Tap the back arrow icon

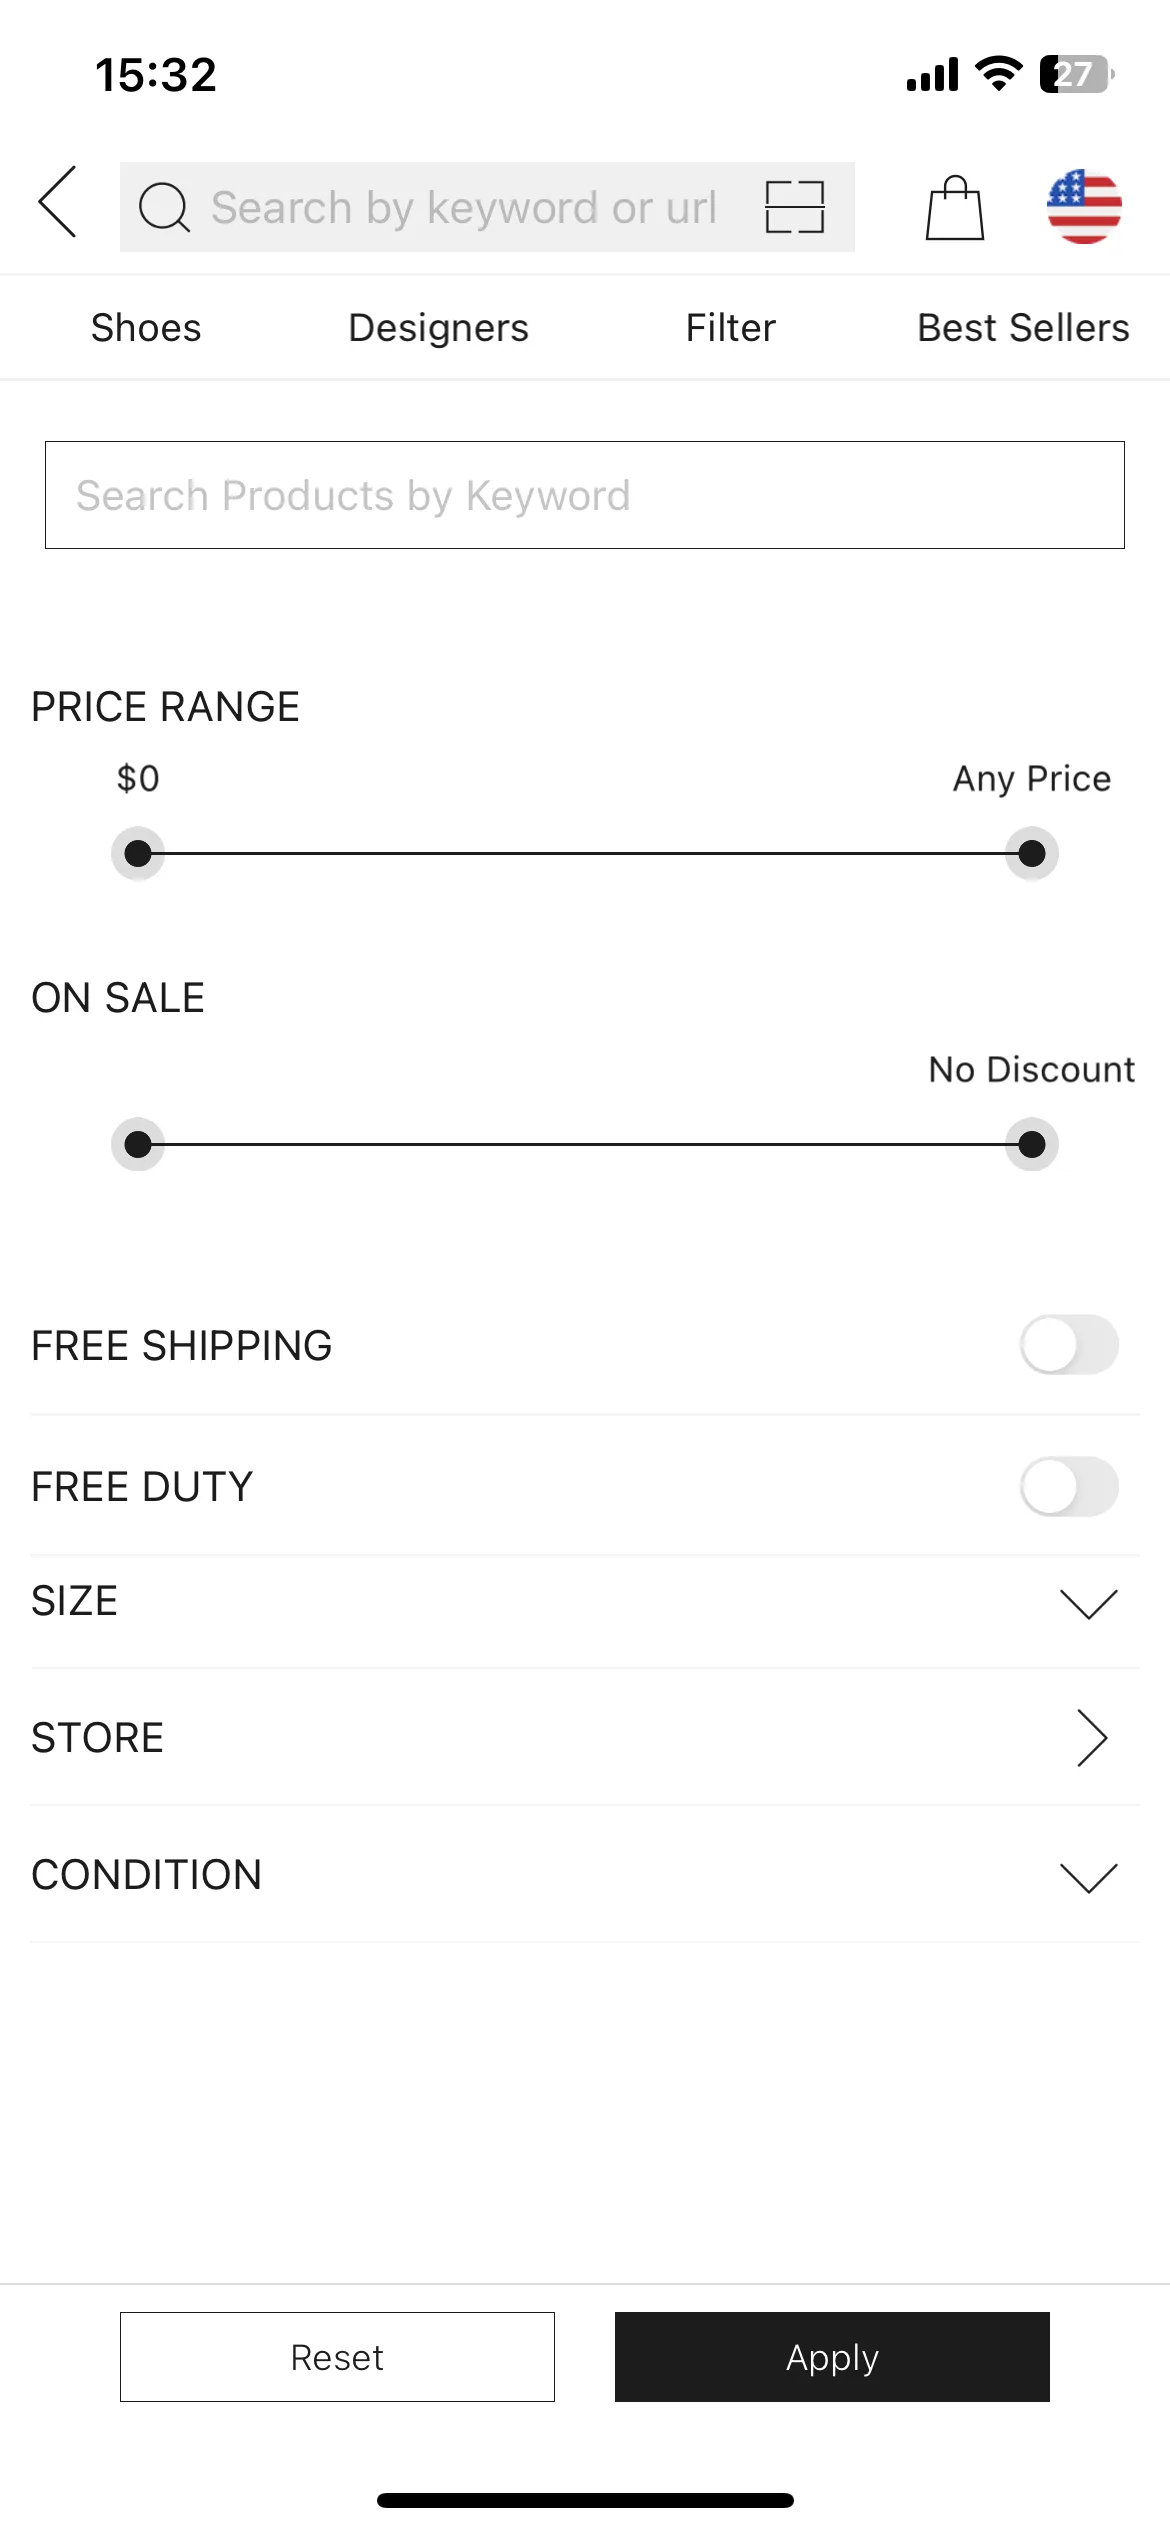pyautogui.click(x=58, y=202)
